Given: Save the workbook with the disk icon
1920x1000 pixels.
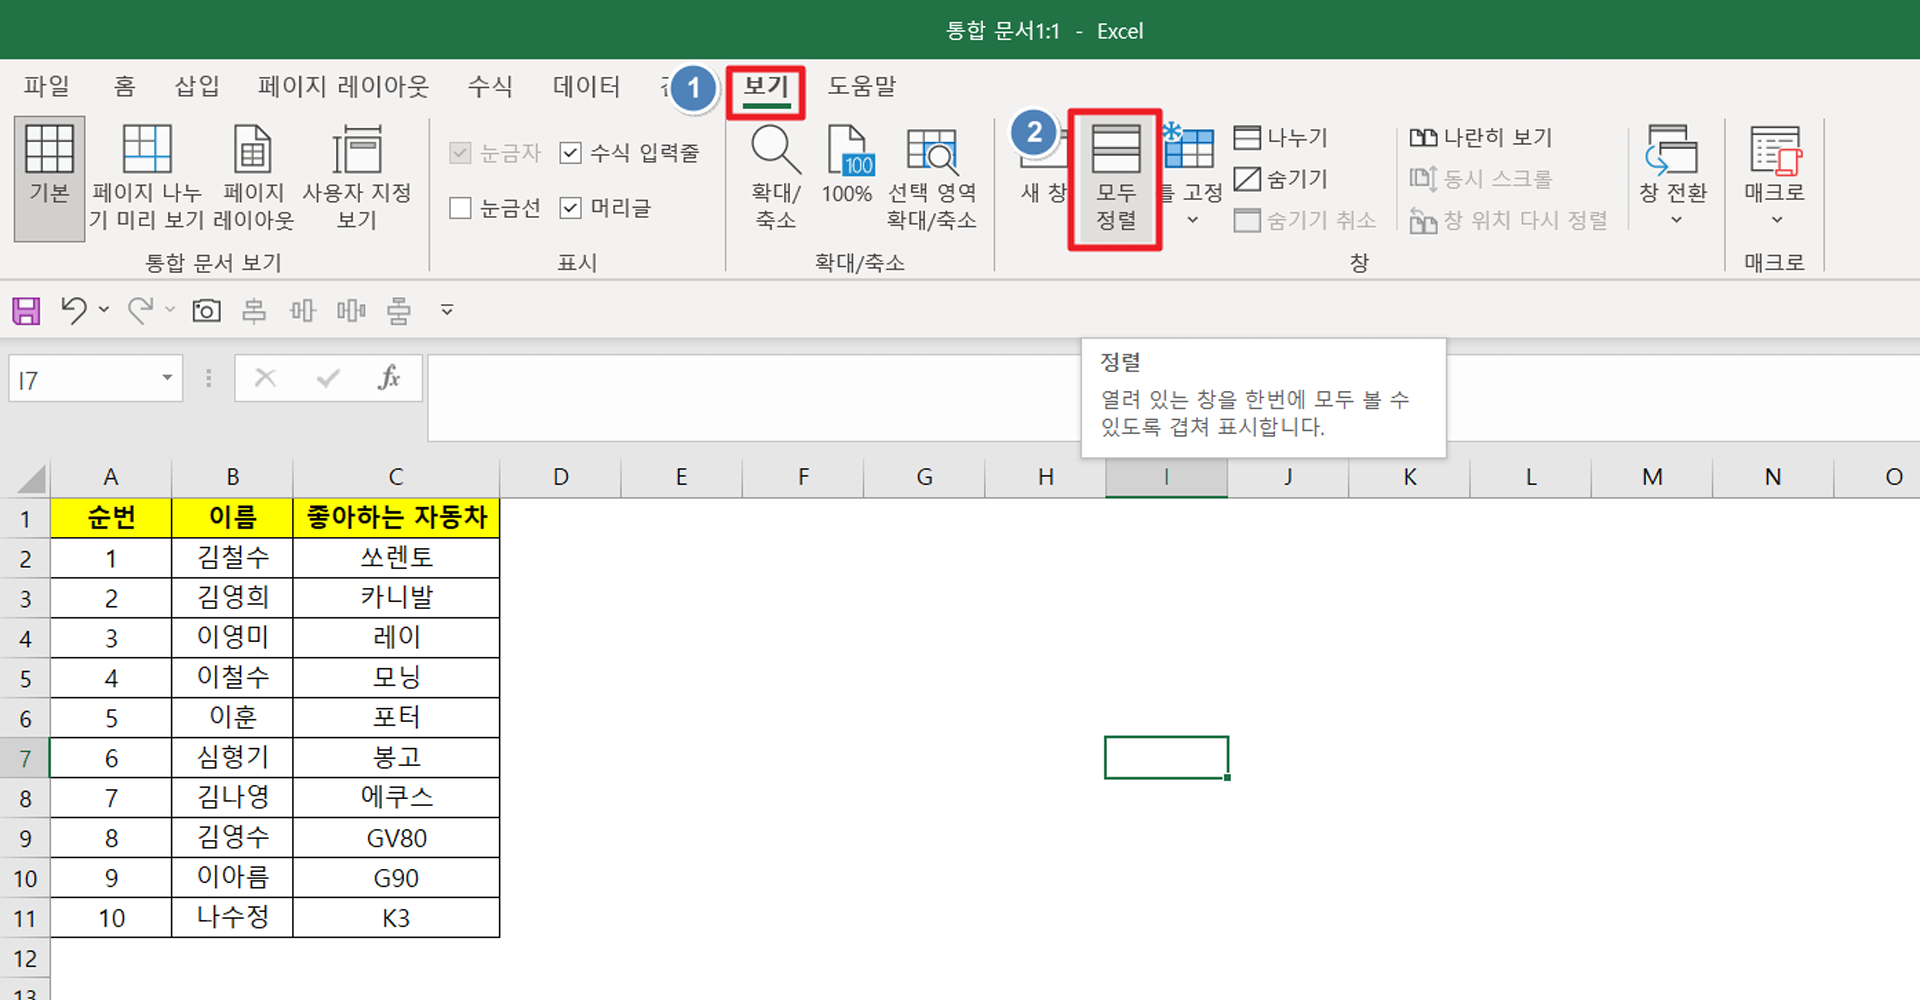Looking at the screenshot, I should [26, 311].
